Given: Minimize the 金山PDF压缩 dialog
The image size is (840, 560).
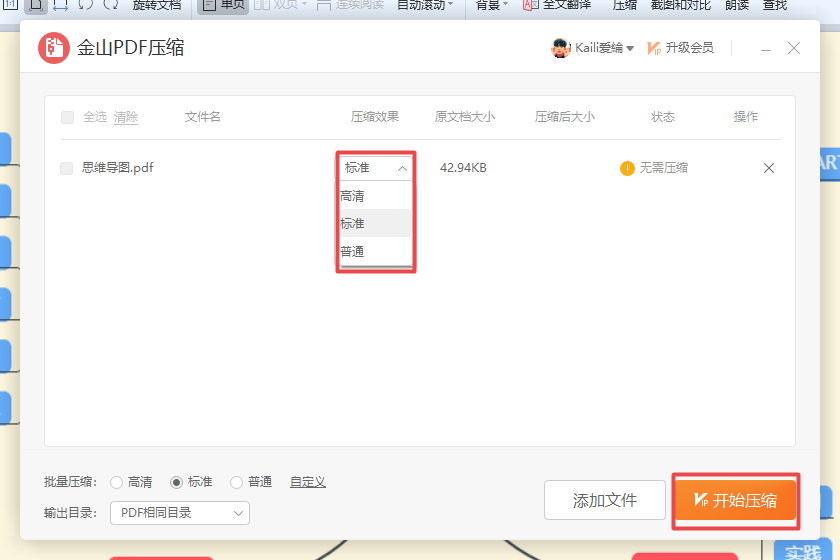Looking at the screenshot, I should point(766,49).
